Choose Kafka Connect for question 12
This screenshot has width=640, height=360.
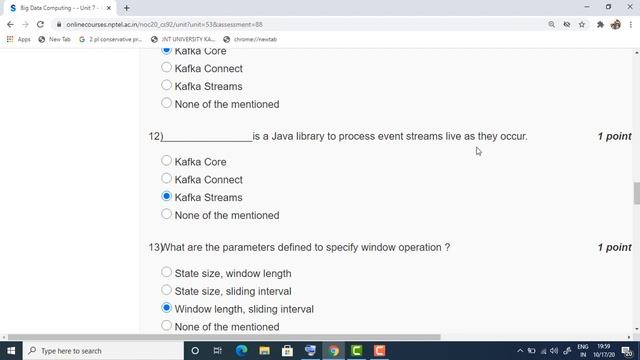tap(166, 178)
